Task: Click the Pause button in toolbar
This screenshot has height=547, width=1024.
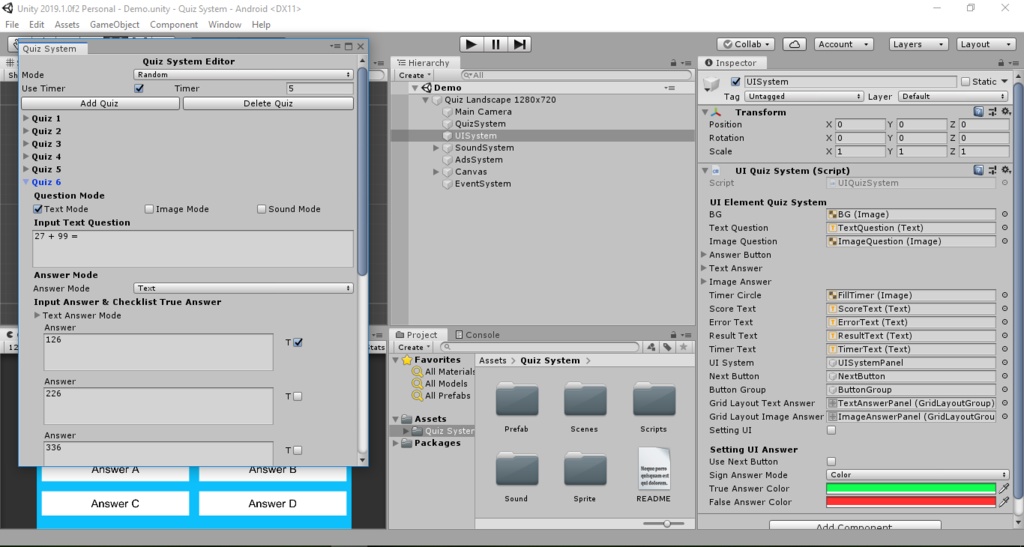Action: (x=496, y=44)
